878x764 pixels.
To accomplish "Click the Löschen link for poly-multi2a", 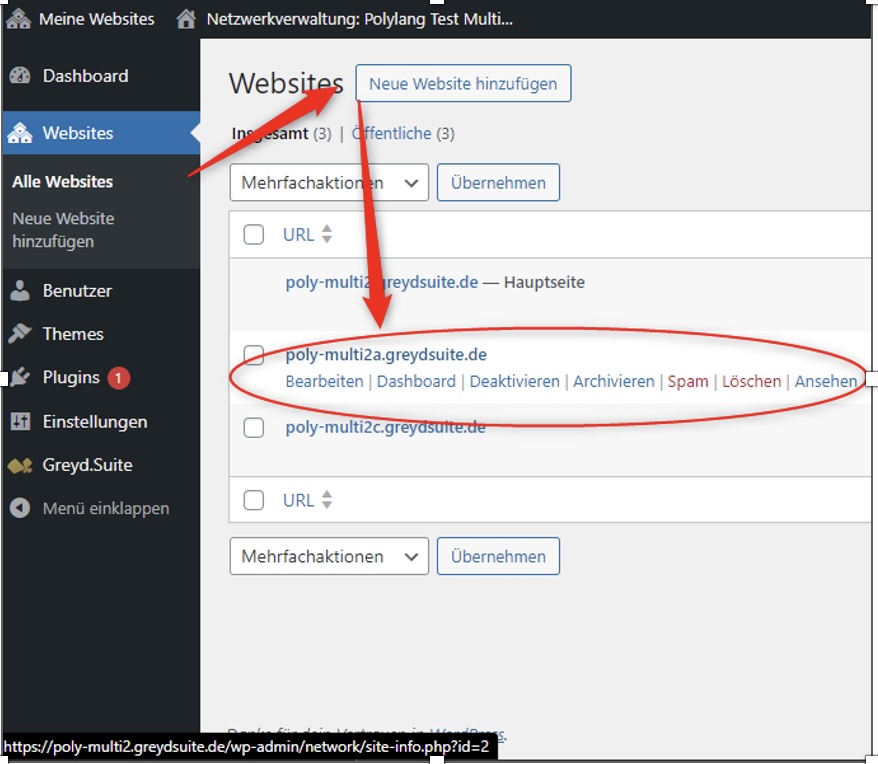I will [751, 381].
